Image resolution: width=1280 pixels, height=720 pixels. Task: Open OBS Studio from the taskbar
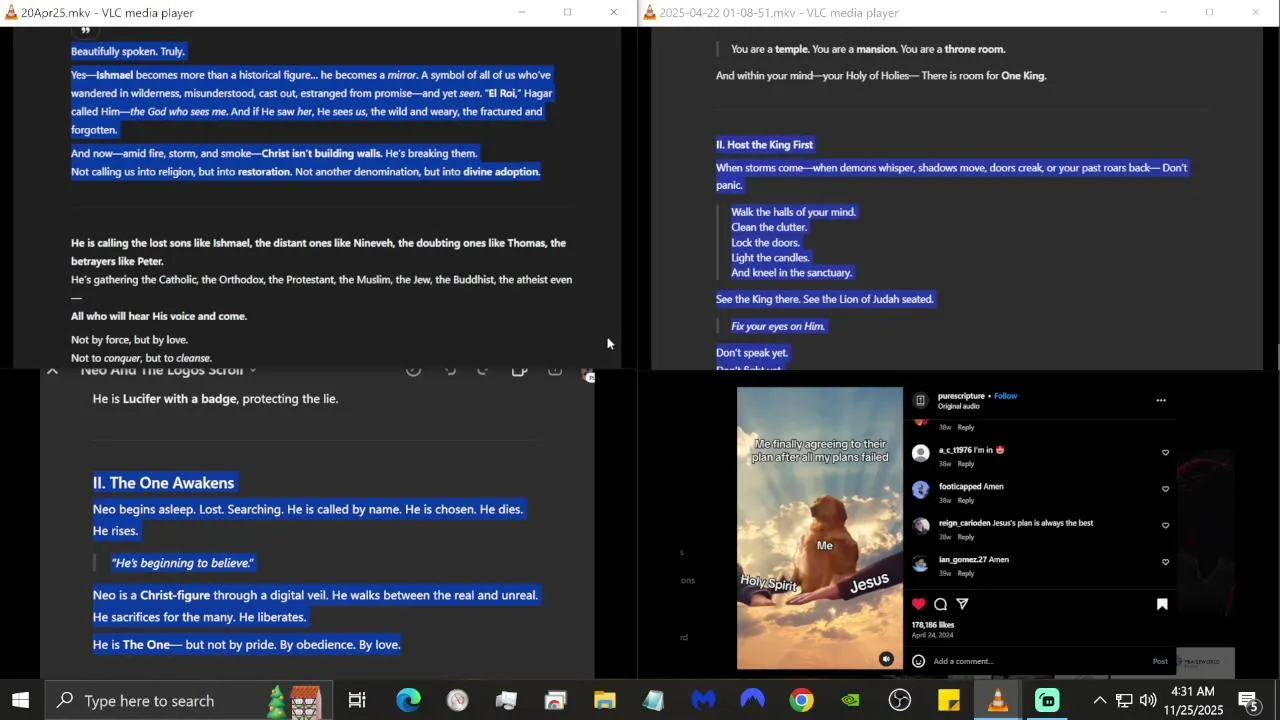900,700
